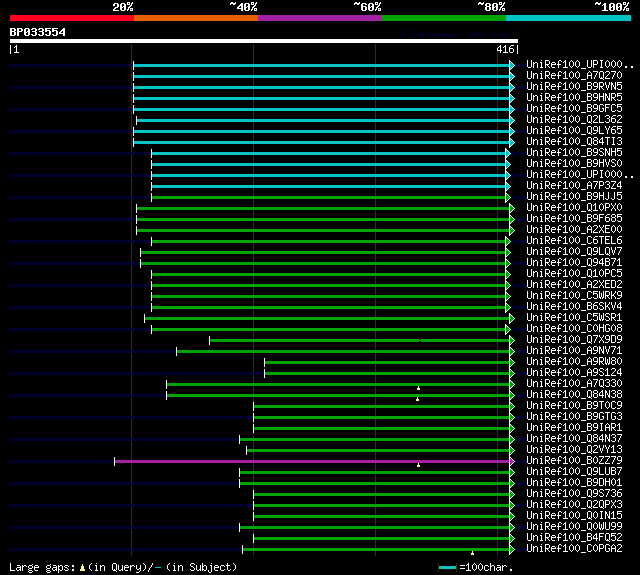Open hit UniRef100_Q9LY65
This screenshot has height=575, width=640.
tap(574, 131)
